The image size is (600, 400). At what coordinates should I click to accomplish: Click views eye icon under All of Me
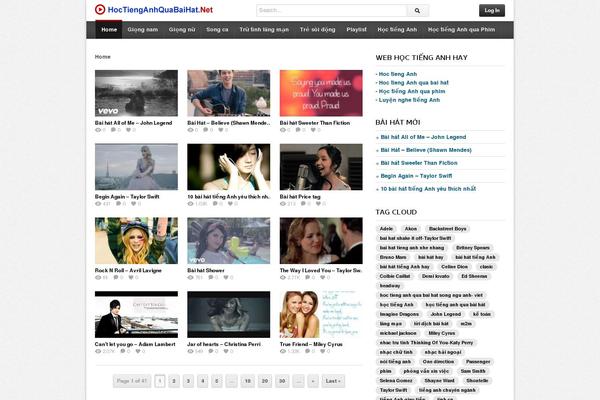point(98,130)
